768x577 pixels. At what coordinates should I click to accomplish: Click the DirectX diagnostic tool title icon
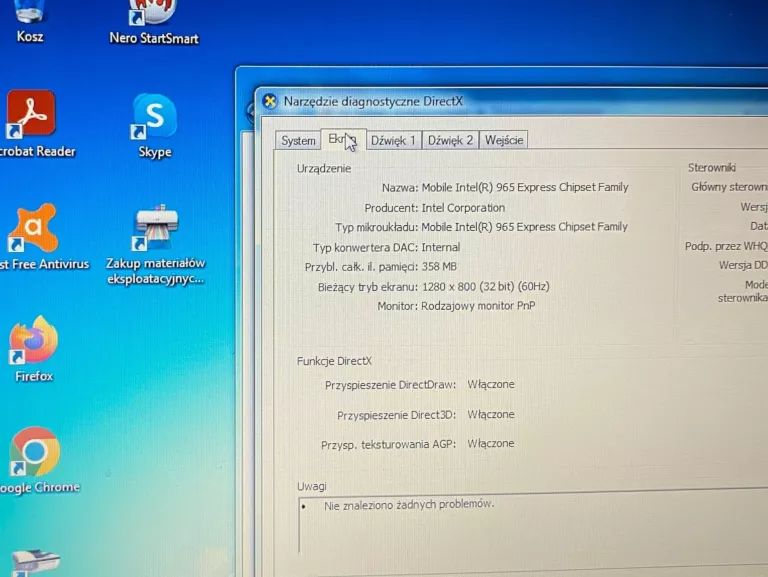point(269,101)
